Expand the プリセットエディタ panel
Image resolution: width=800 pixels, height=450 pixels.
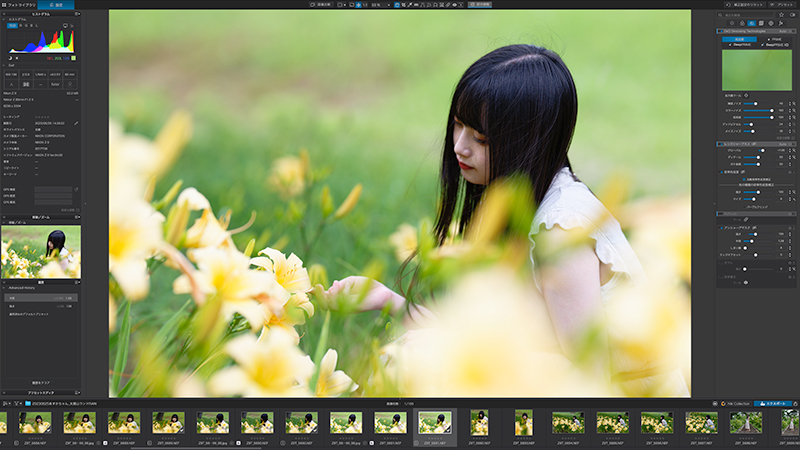[x=41, y=393]
